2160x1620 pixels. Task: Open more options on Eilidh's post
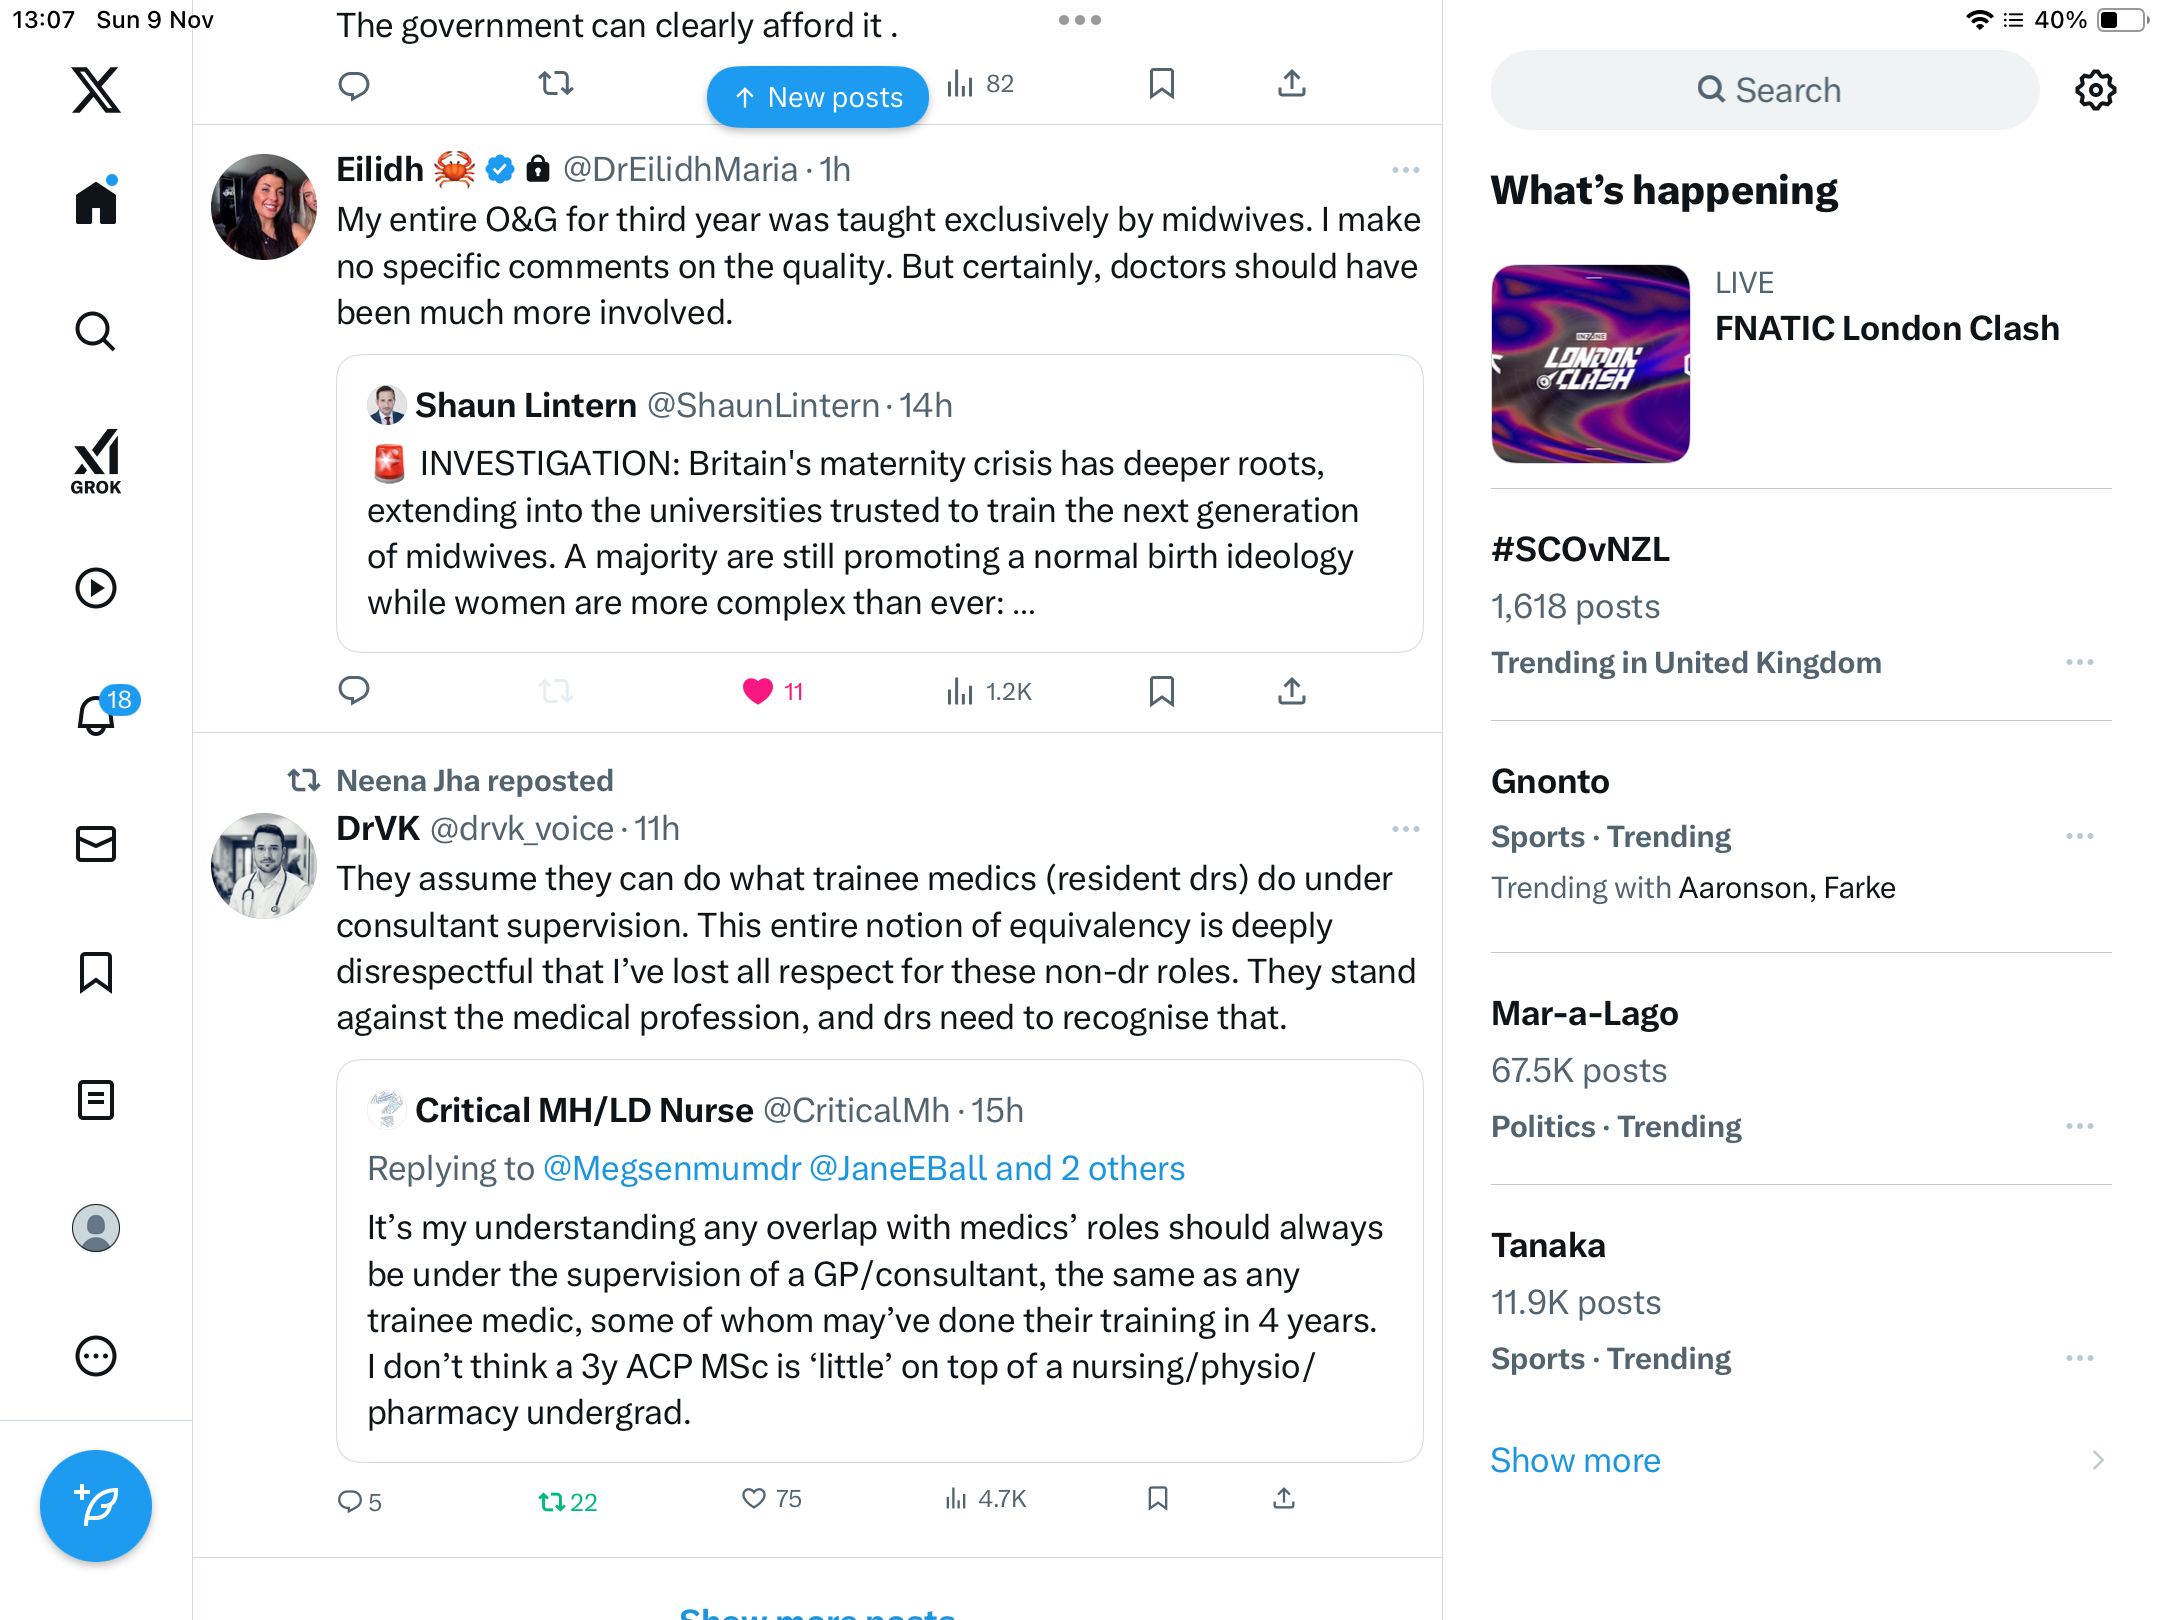tap(1405, 170)
